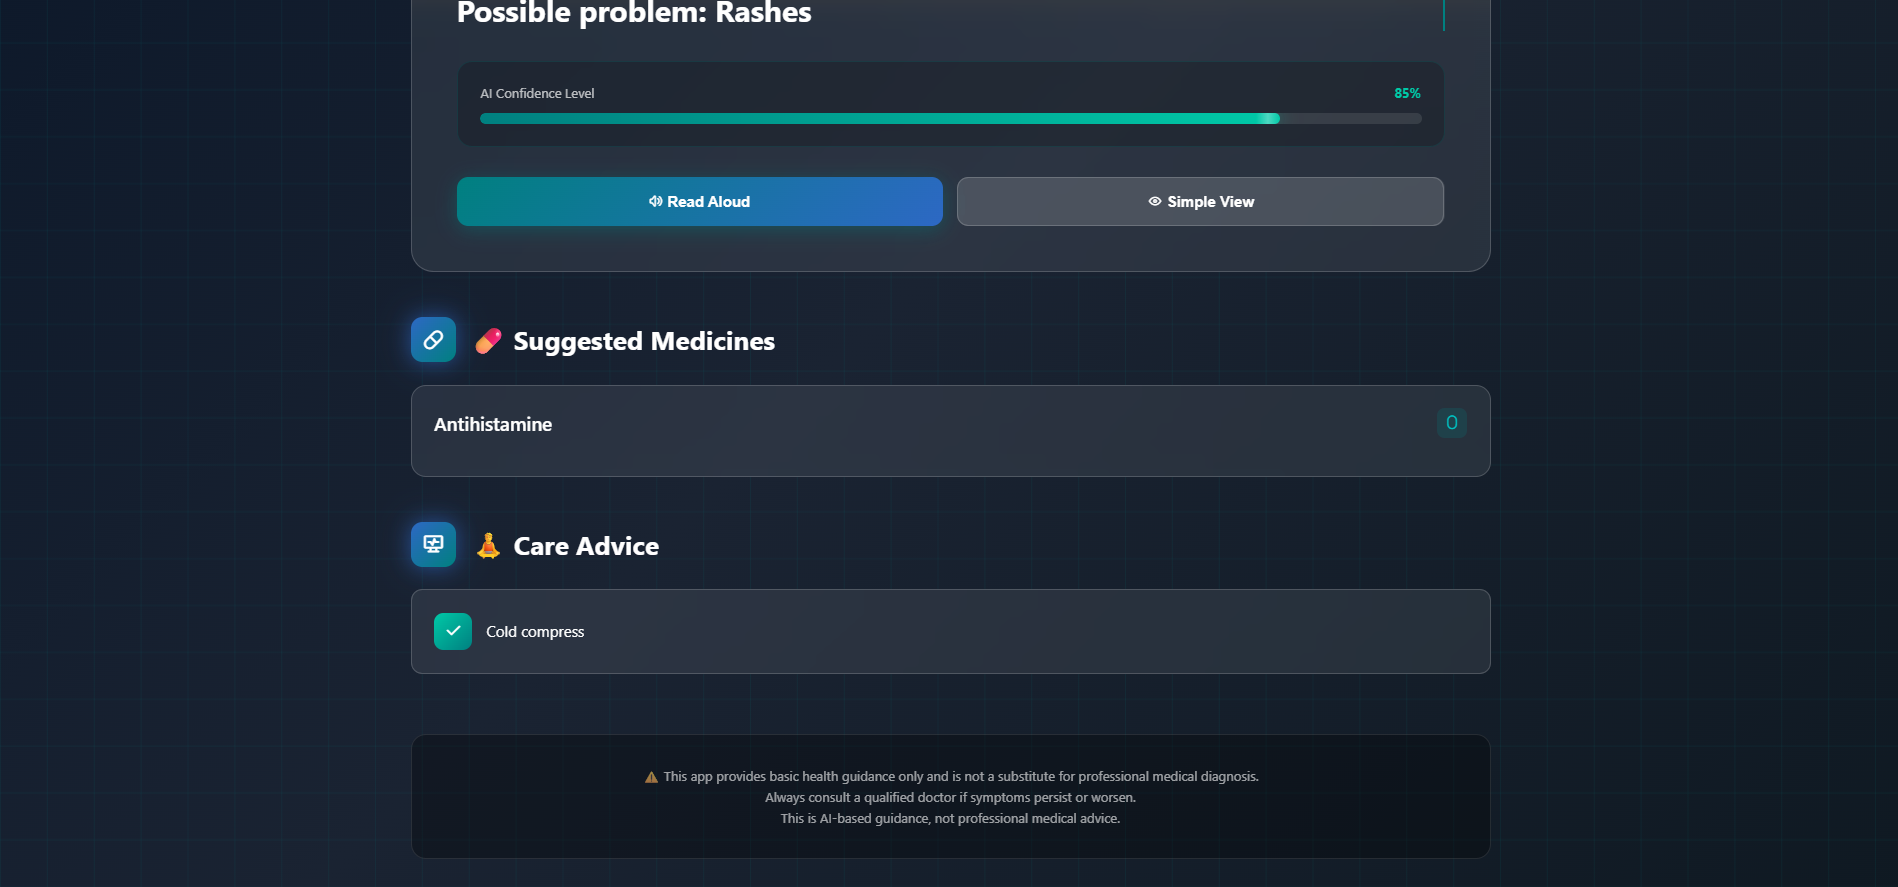
Task: Click the basic health guidance disclaimer line
Action: (960, 777)
